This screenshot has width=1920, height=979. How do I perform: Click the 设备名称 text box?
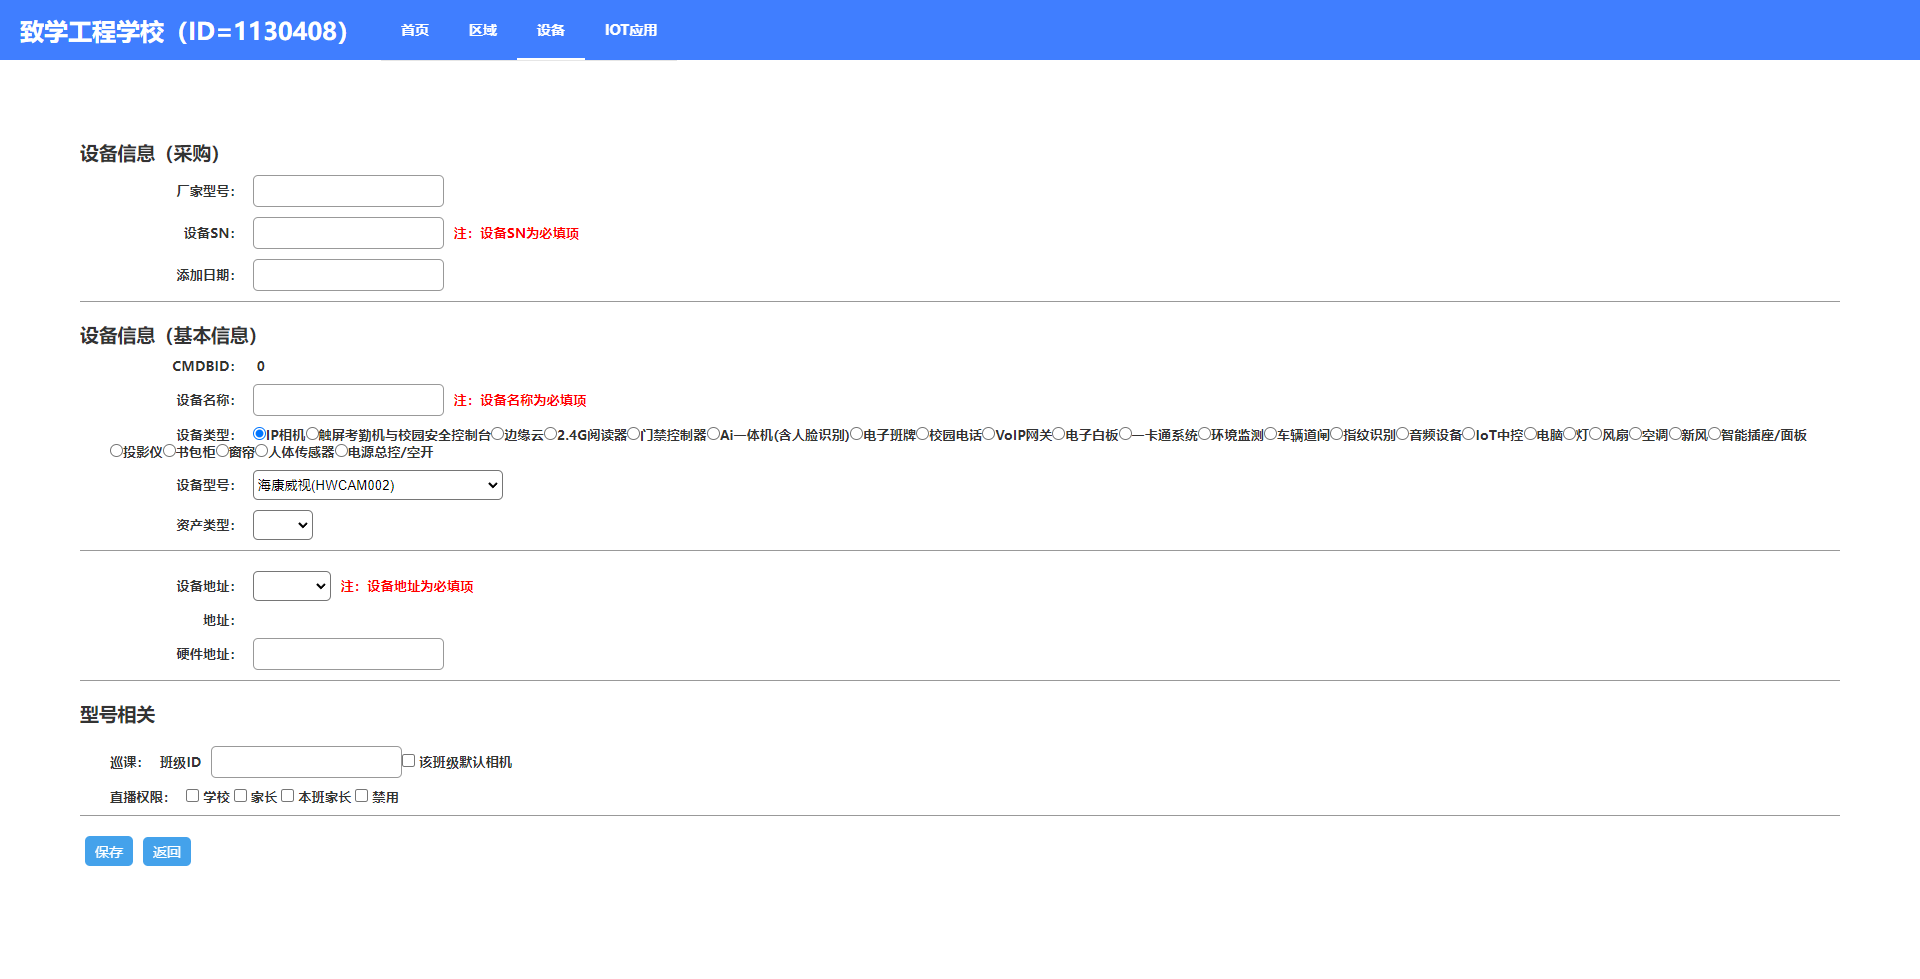(x=348, y=400)
